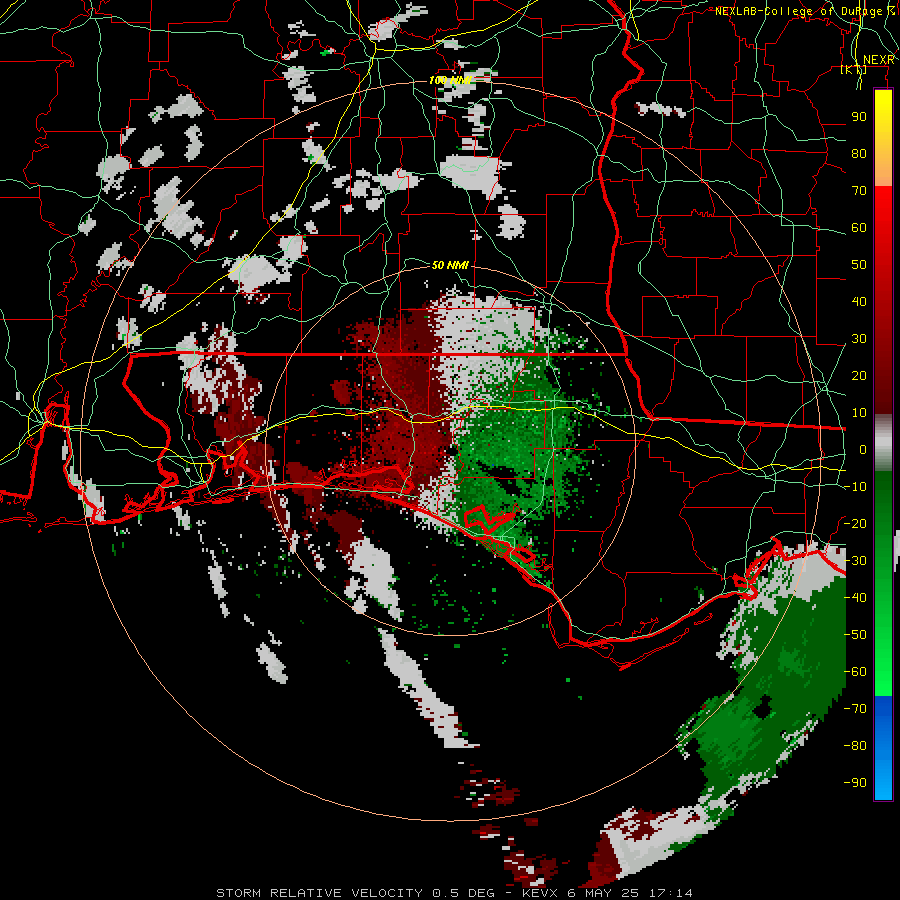Click STORM RELATIVE VELOCITY in the footer caption
This screenshot has width=900, height=900.
point(319,893)
